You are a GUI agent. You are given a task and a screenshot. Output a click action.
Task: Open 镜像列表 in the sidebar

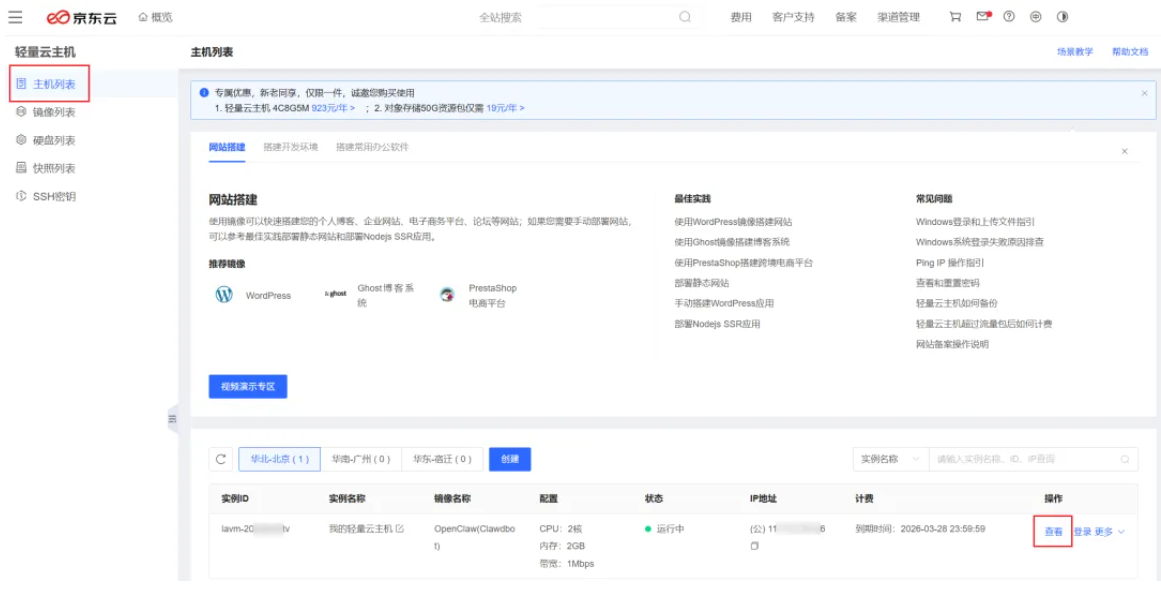[x=53, y=112]
